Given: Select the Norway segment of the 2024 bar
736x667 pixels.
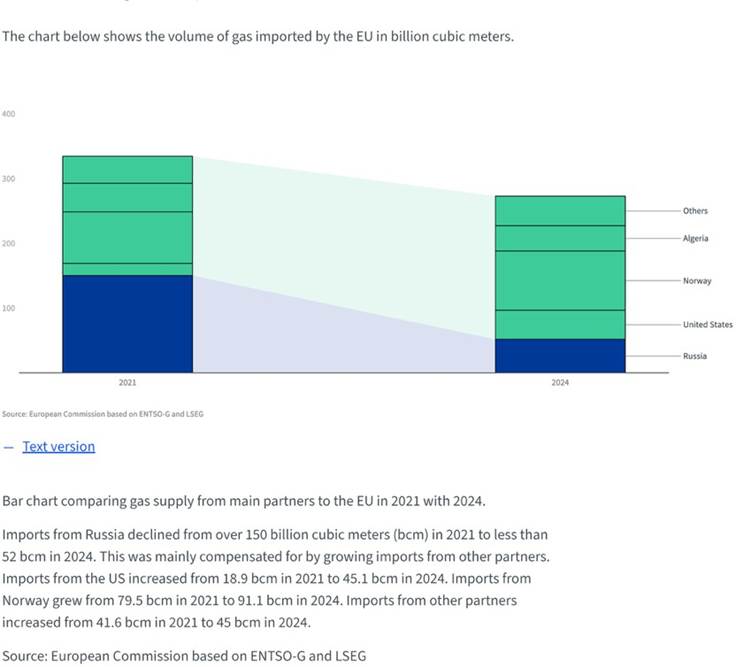Looking at the screenshot, I should 560,280.
